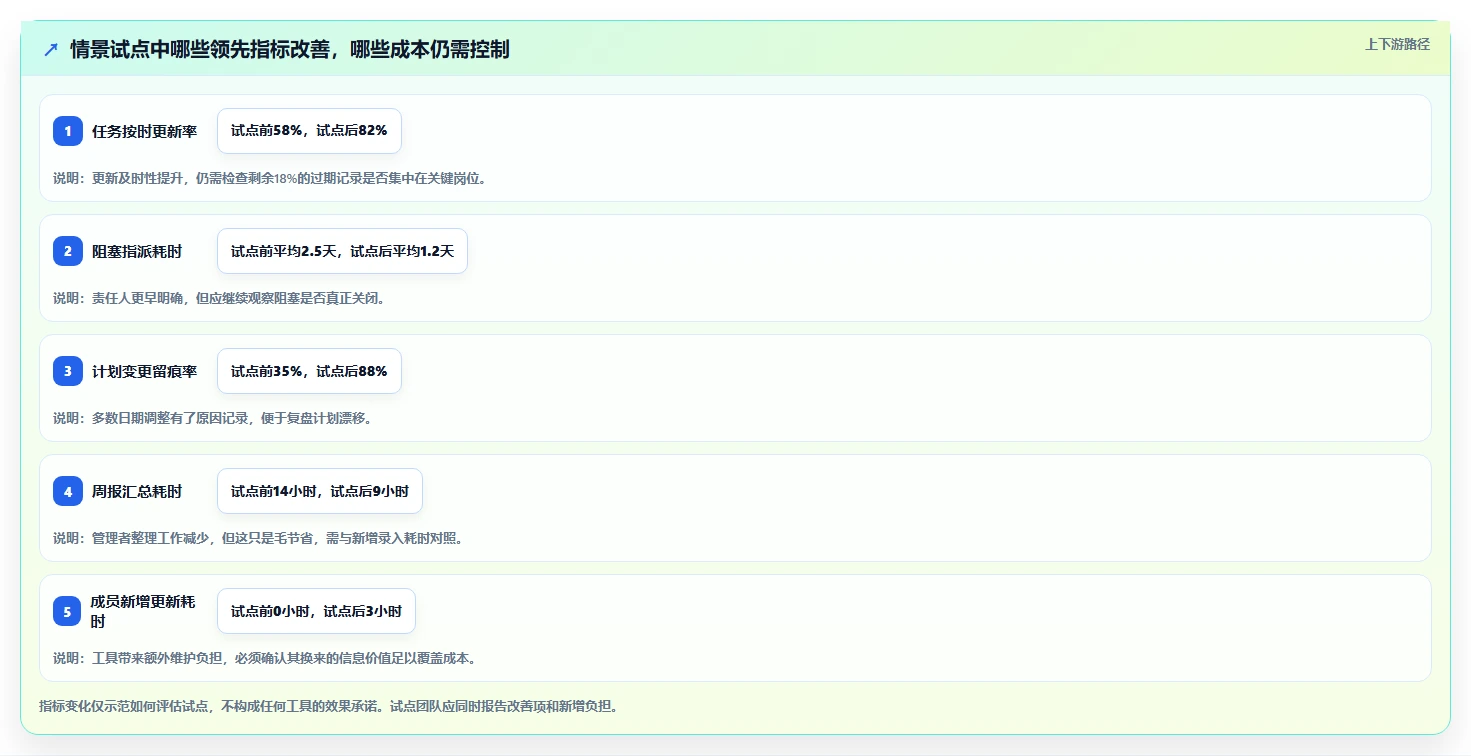The image size is (1471, 756).
Task: Click the 上下游路径 label at top right
Action: point(1398,44)
